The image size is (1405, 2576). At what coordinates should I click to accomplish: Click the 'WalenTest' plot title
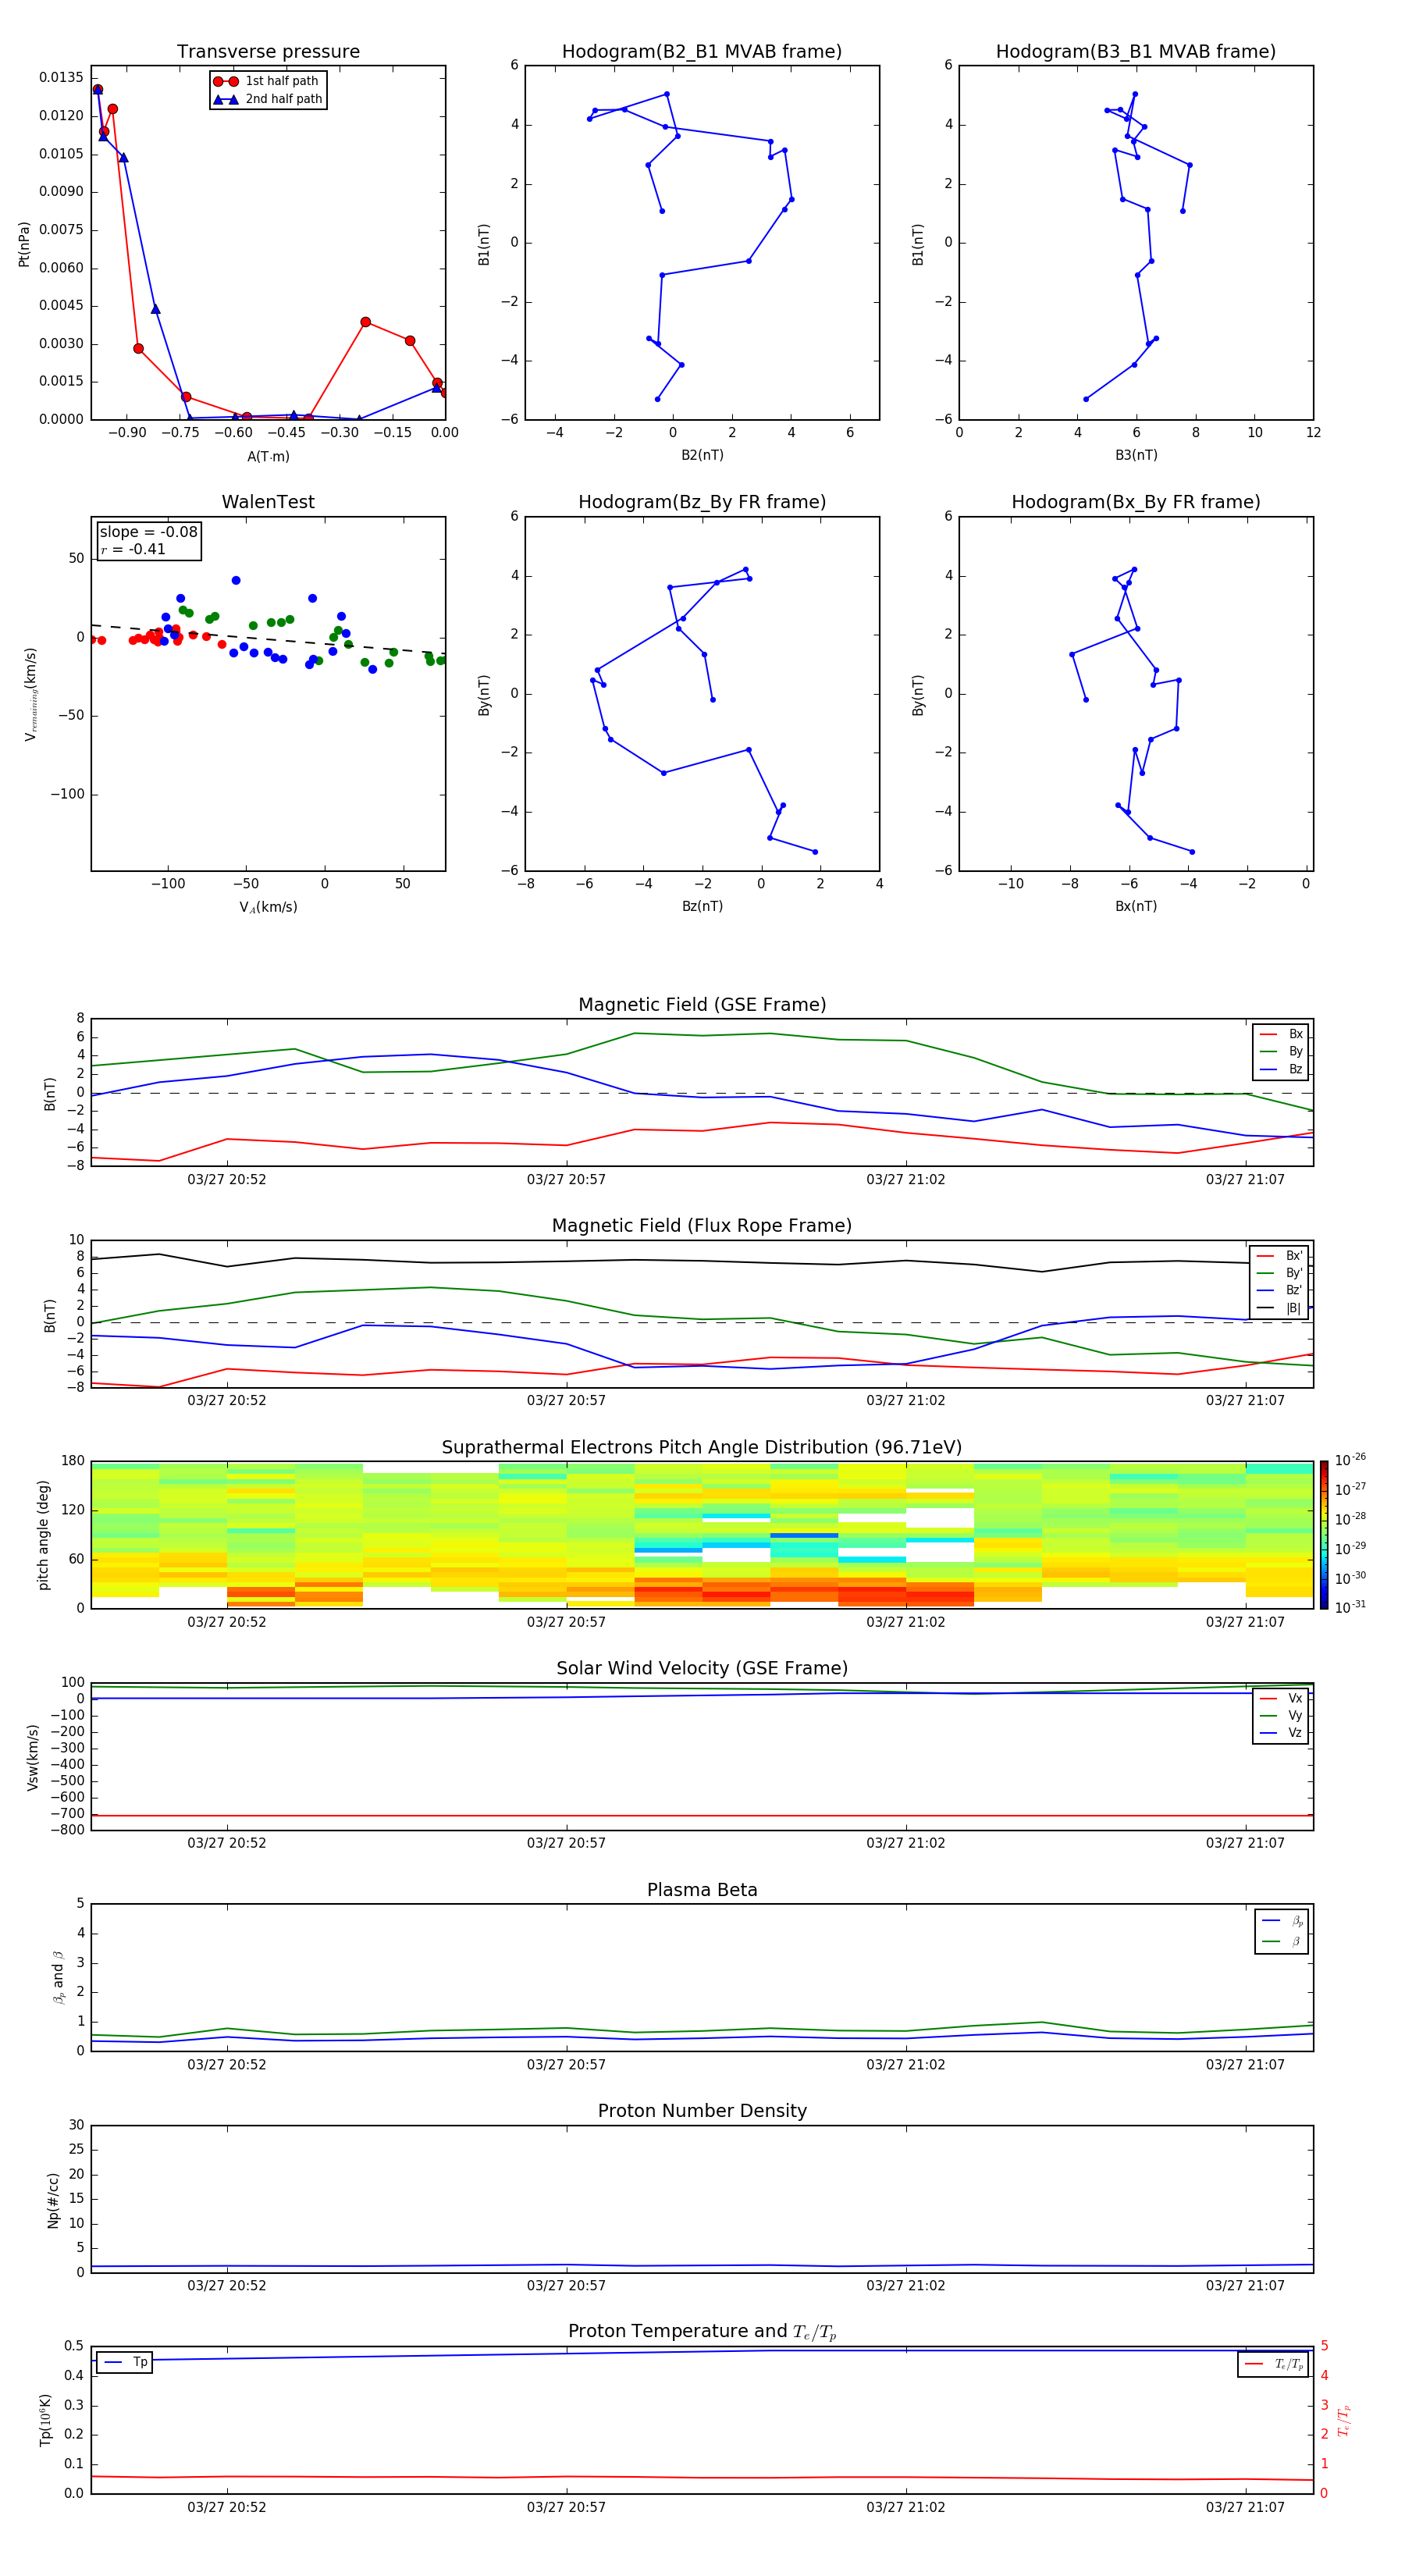coord(268,502)
